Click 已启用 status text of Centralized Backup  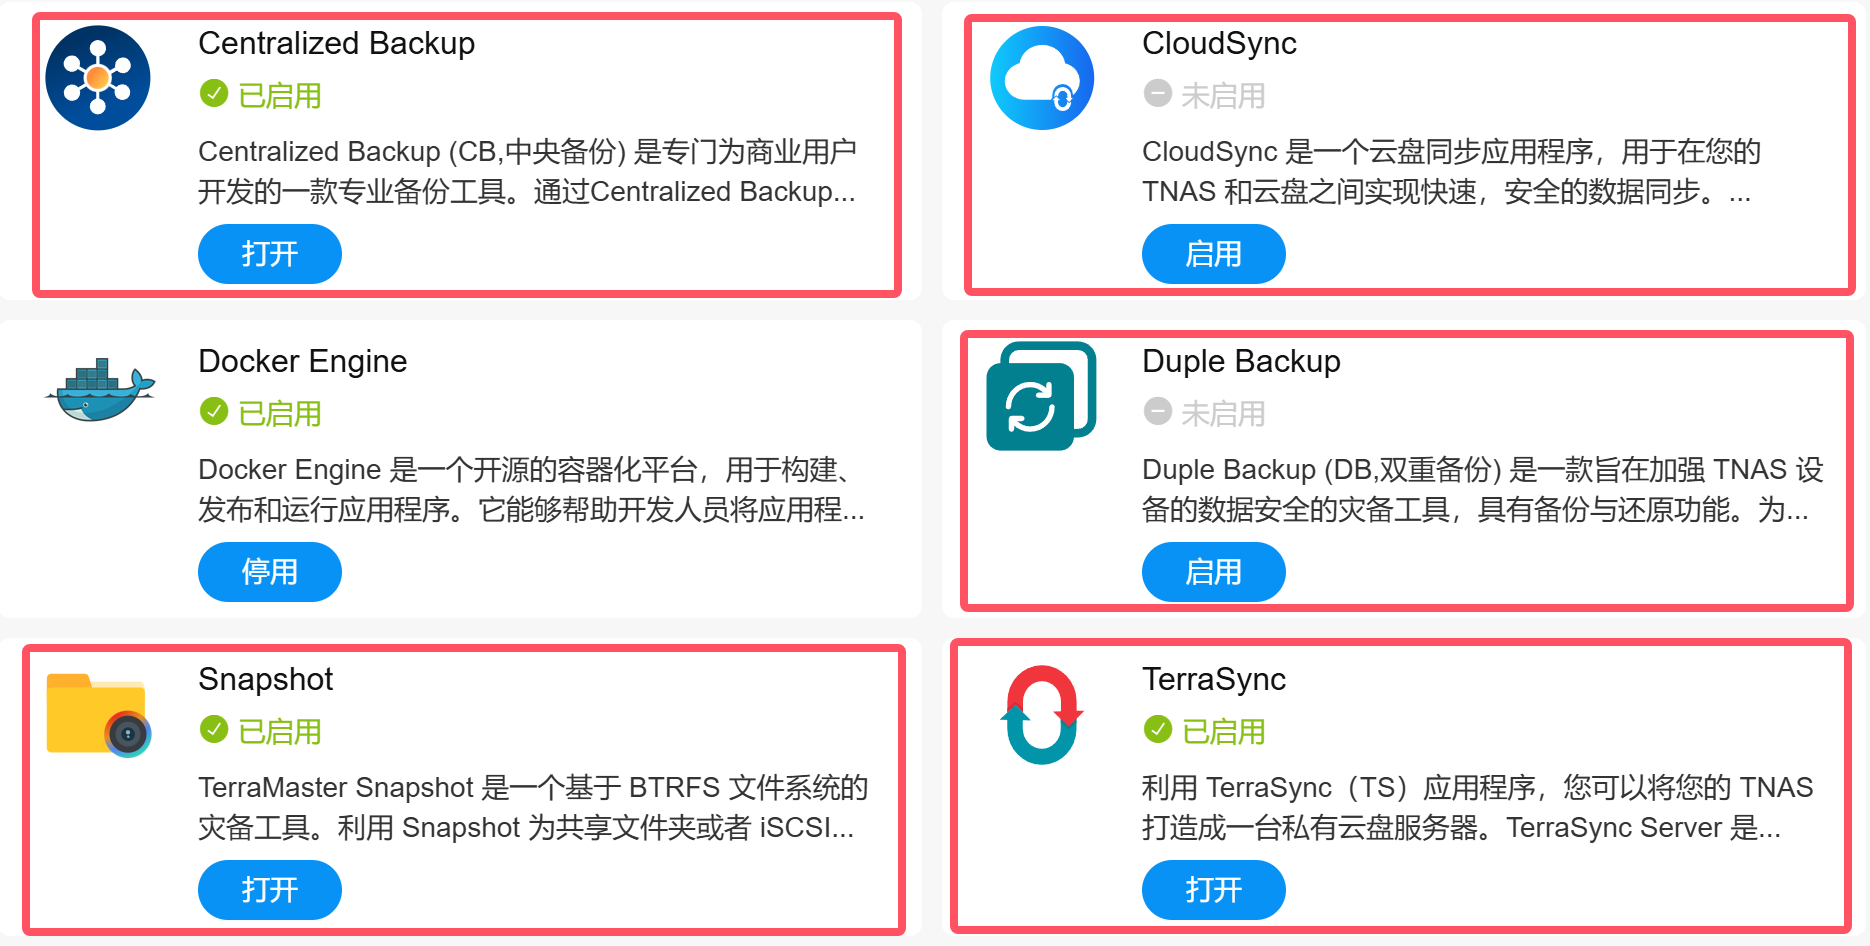click(280, 96)
